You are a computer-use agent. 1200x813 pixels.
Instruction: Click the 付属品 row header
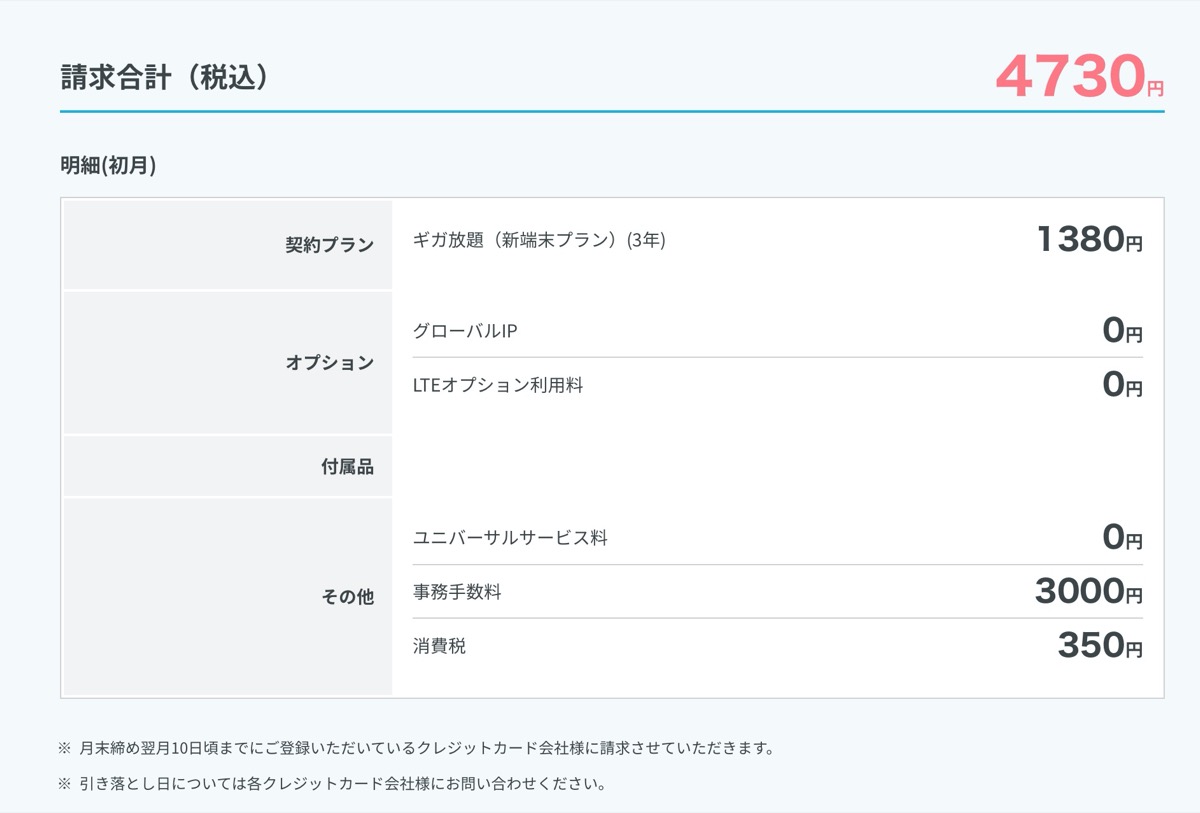tap(228, 466)
